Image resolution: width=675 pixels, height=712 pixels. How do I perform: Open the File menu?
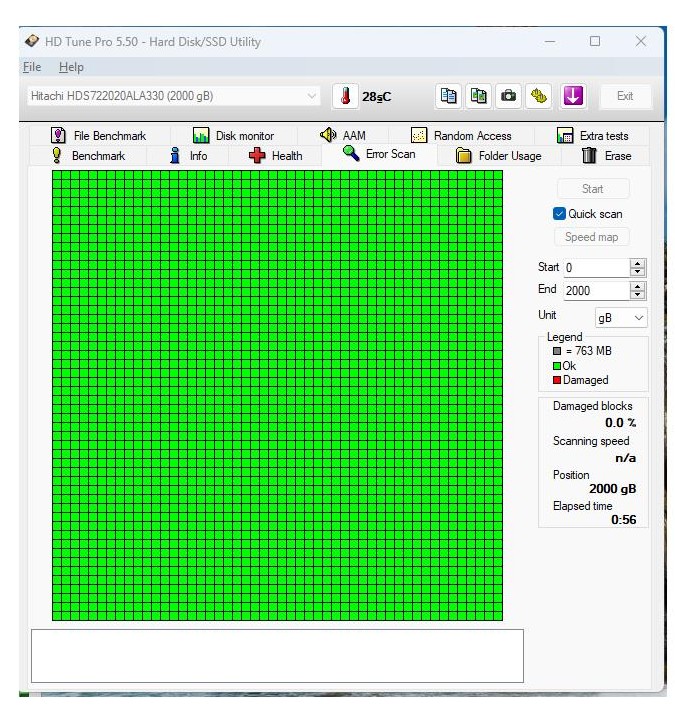click(32, 67)
